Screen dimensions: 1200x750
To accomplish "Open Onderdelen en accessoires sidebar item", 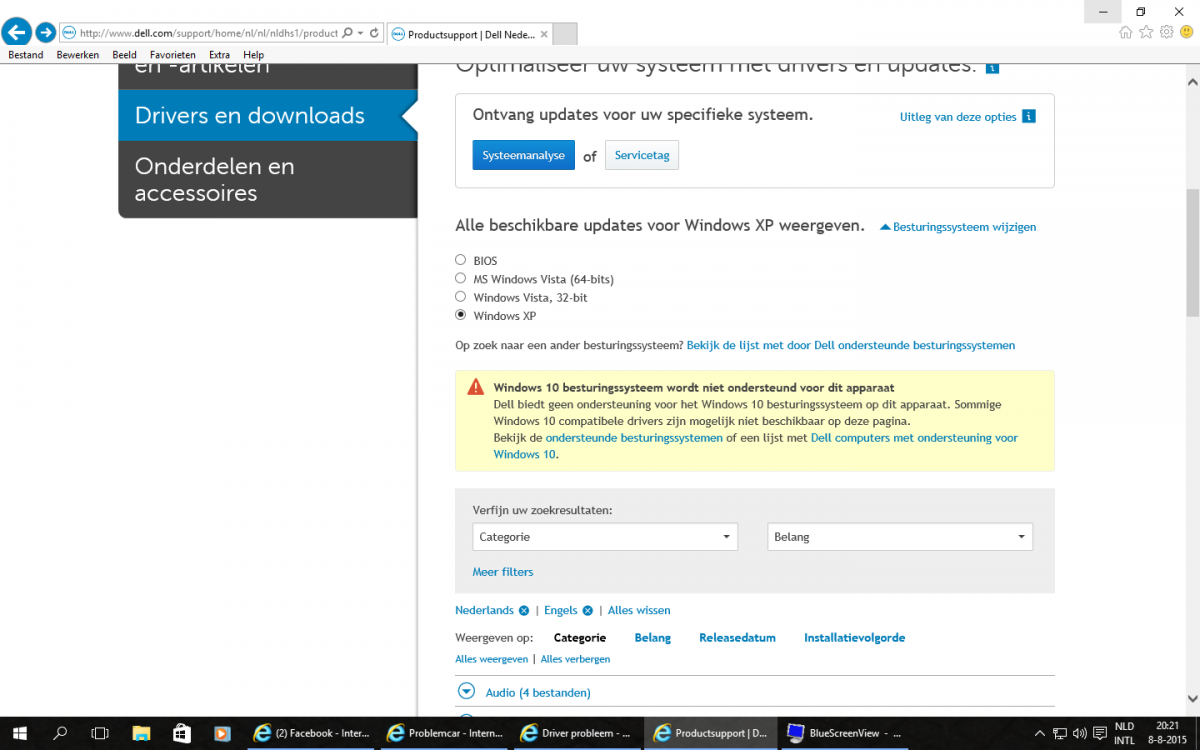I will coord(267,179).
